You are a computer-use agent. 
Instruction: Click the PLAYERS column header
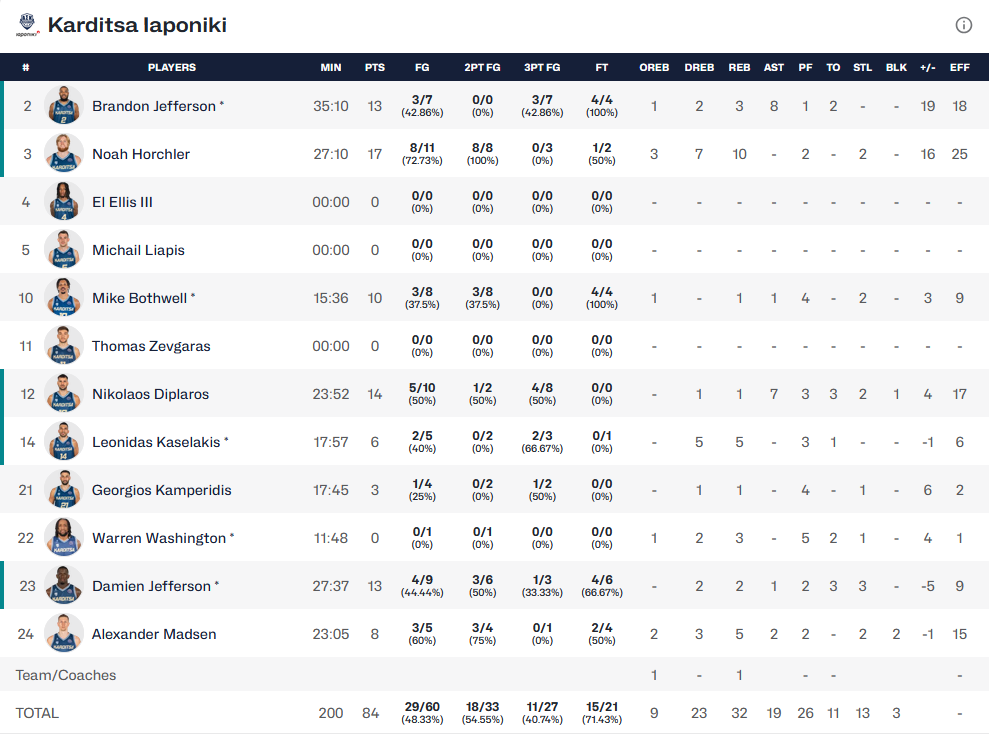click(x=172, y=68)
